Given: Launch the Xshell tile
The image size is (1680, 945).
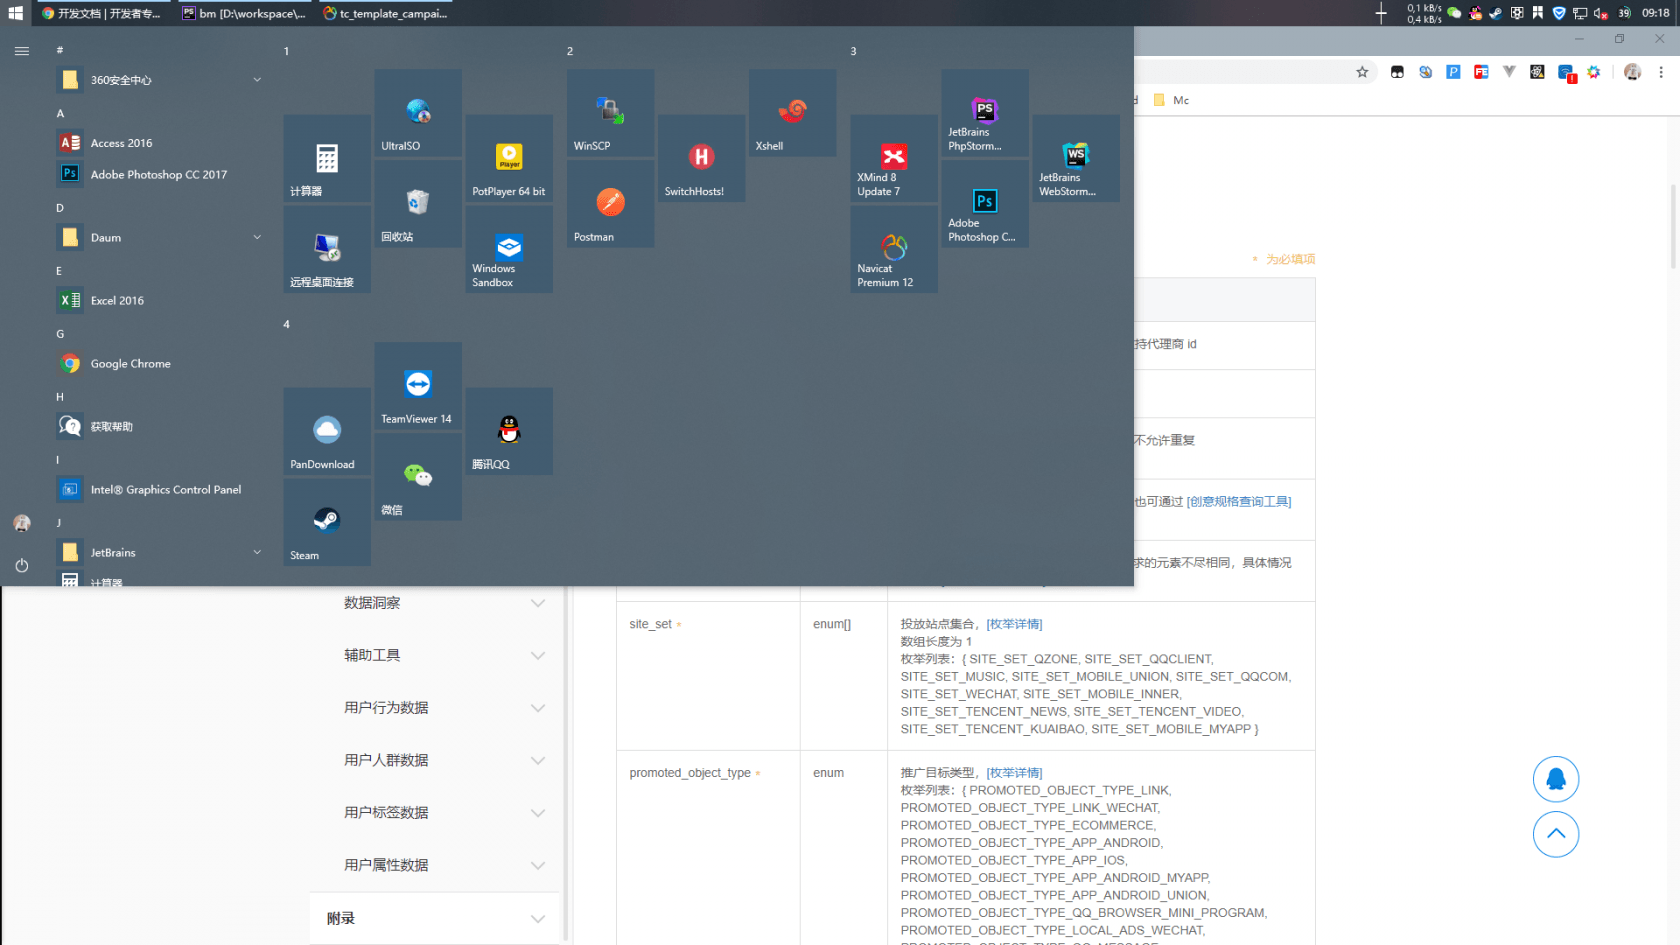Looking at the screenshot, I should pos(793,112).
